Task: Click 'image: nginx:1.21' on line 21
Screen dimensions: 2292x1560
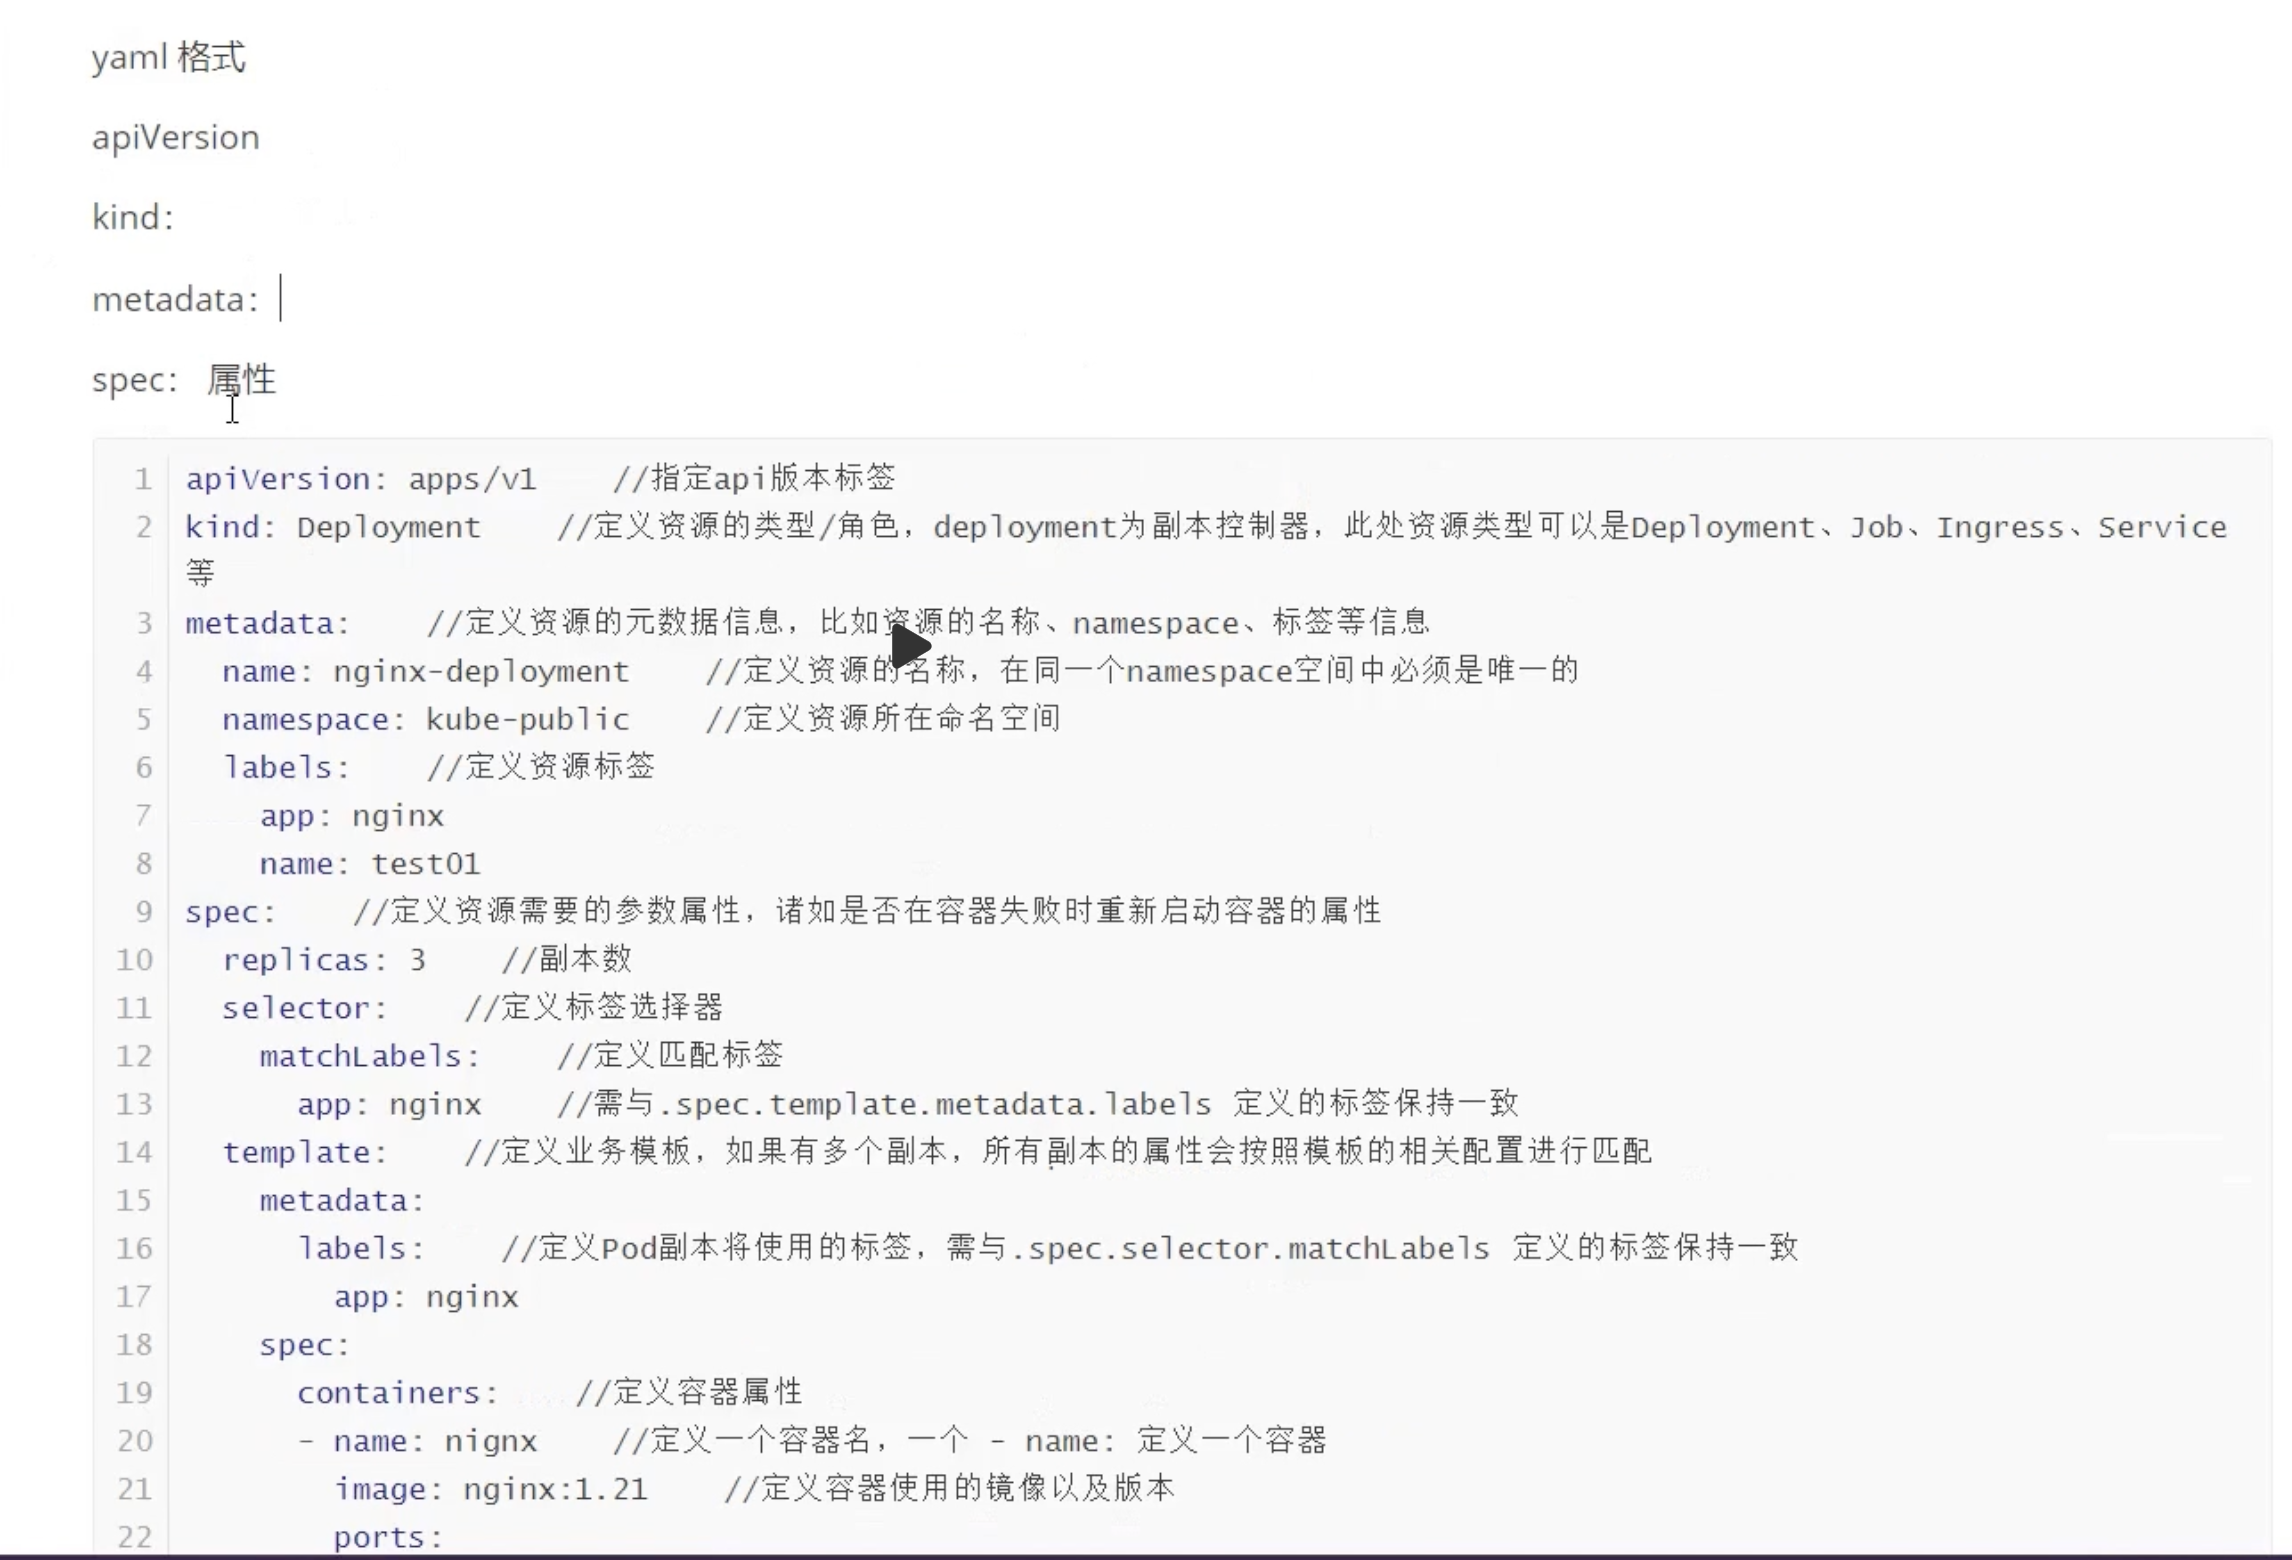Action: click(491, 1489)
